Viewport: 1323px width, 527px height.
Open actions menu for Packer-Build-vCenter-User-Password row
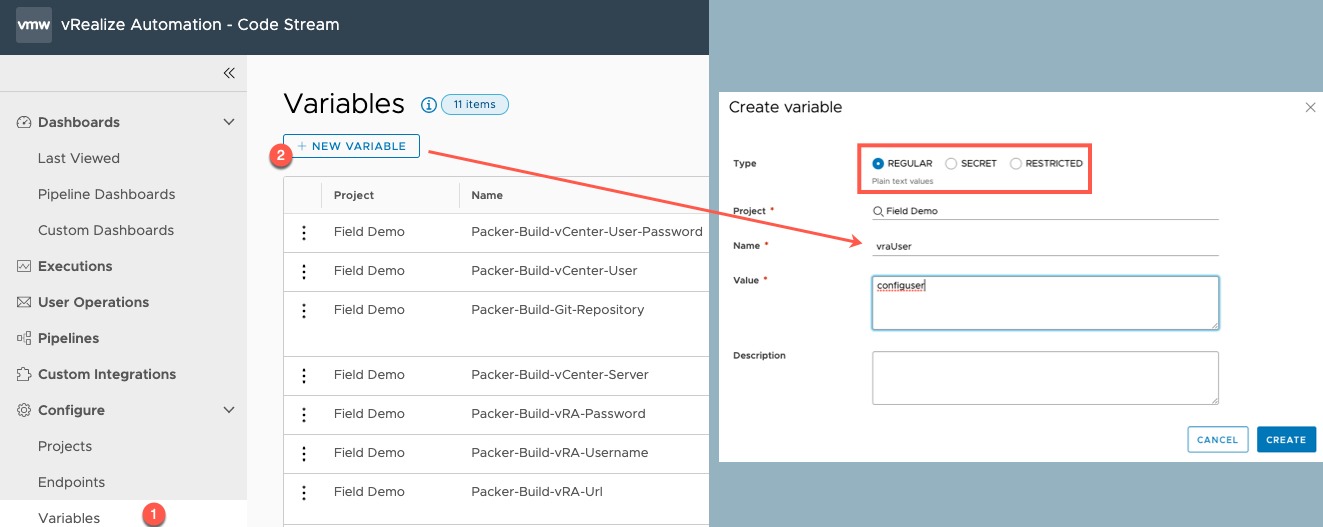pyautogui.click(x=303, y=232)
